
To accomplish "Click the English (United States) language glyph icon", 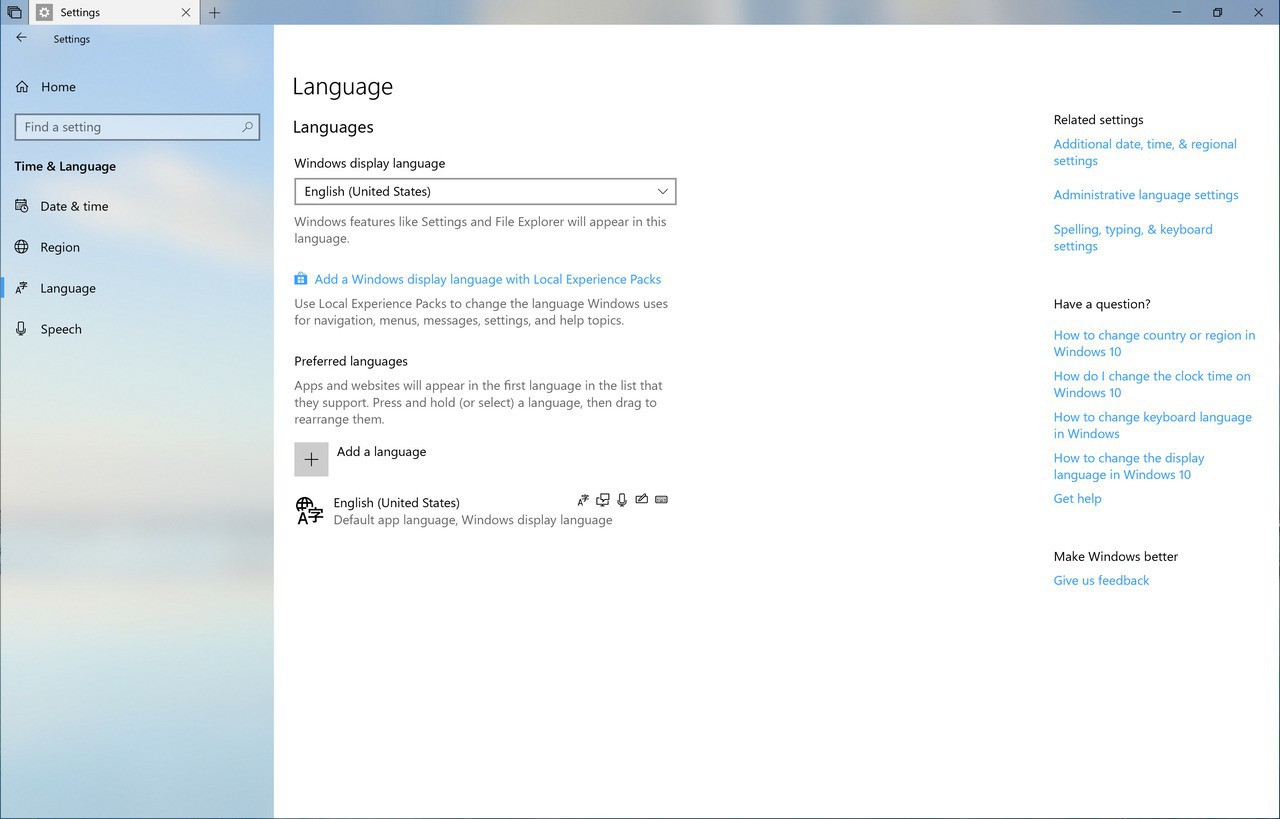I will (x=309, y=511).
